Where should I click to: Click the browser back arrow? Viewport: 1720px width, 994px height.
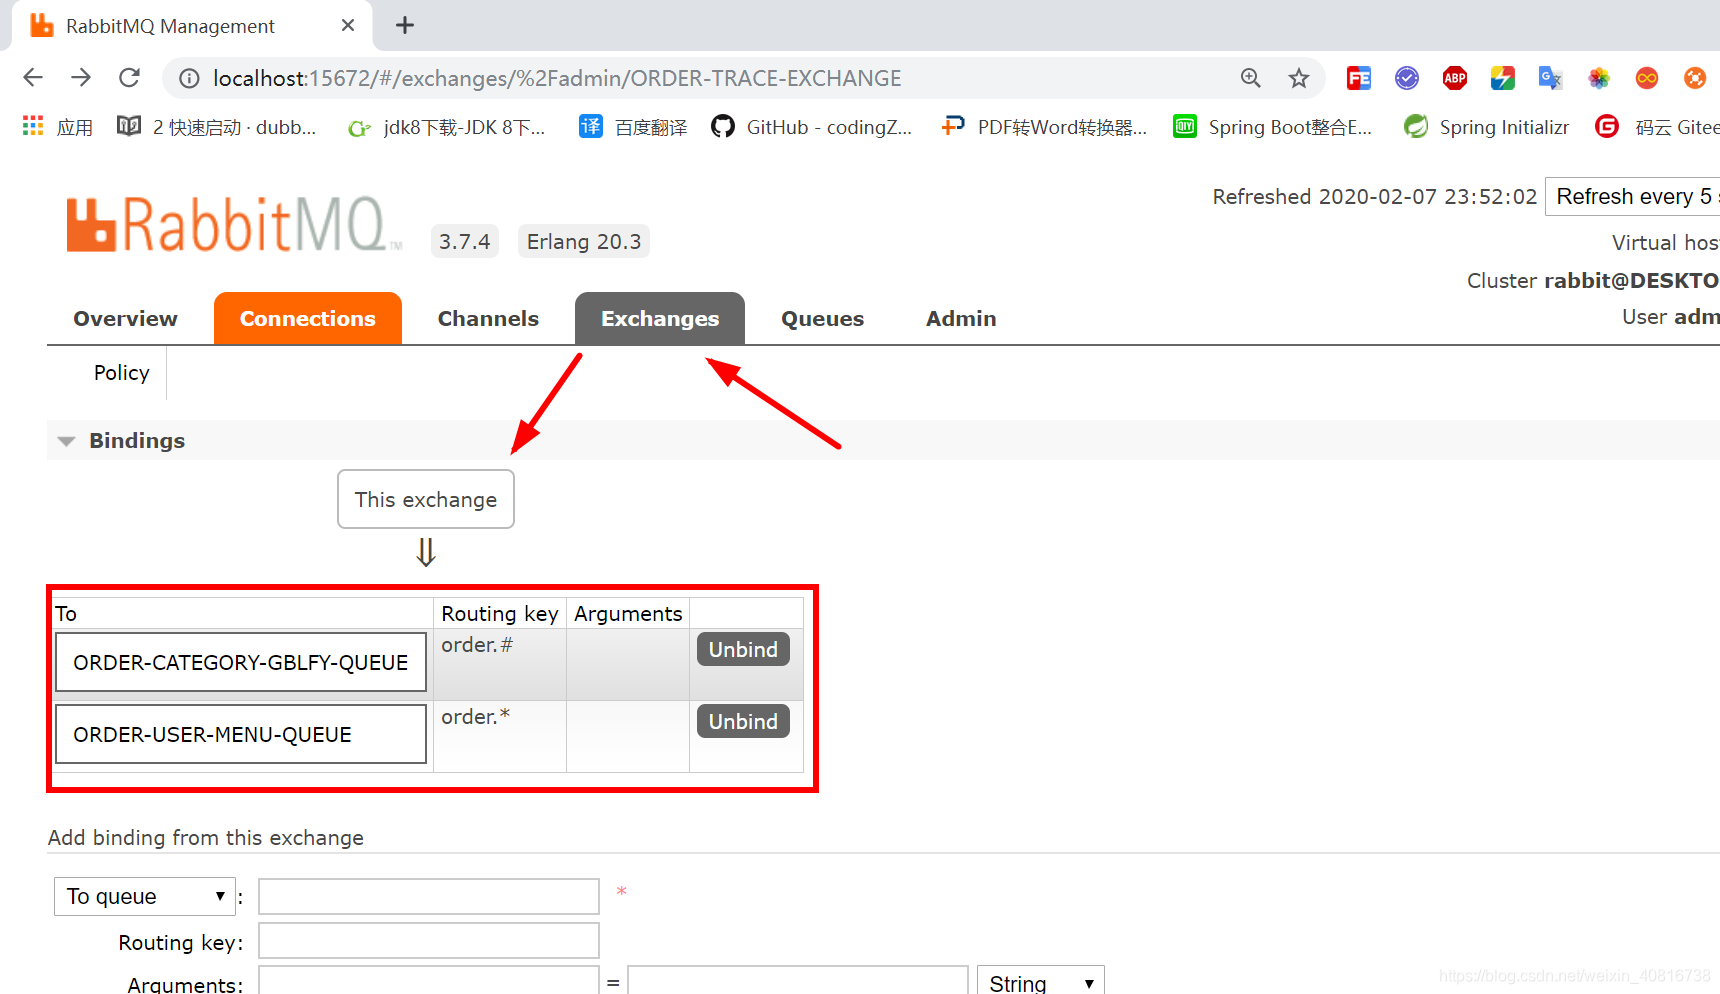[x=33, y=77]
